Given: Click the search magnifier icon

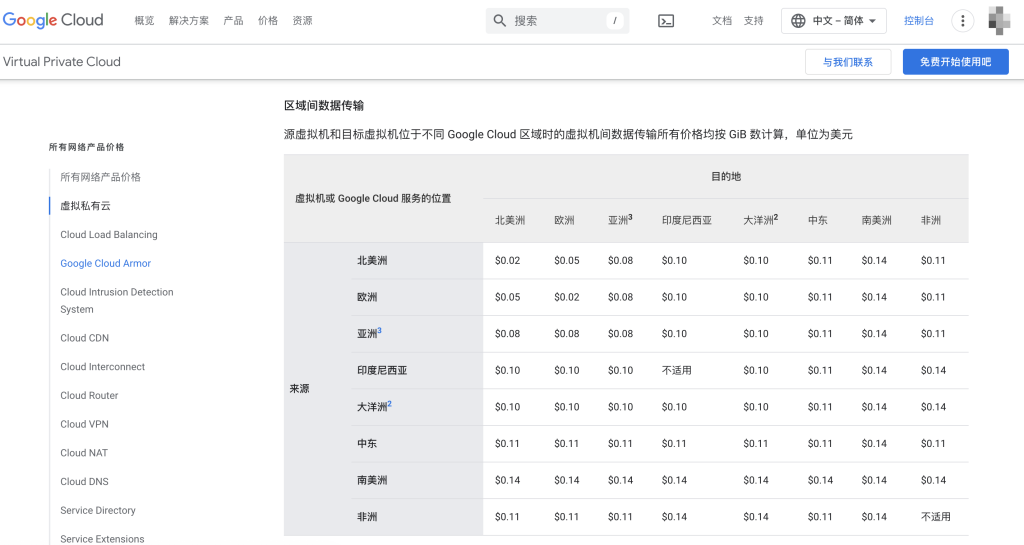Looking at the screenshot, I should coord(500,21).
